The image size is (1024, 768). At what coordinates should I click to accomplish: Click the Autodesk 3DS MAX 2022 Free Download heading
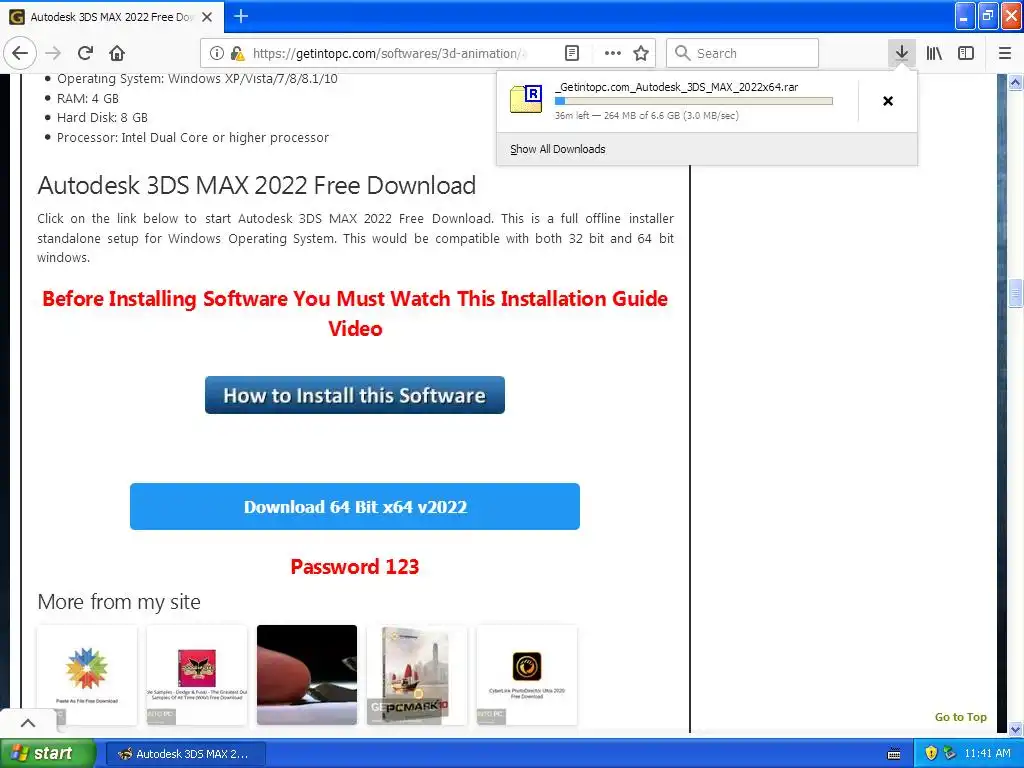coord(257,185)
